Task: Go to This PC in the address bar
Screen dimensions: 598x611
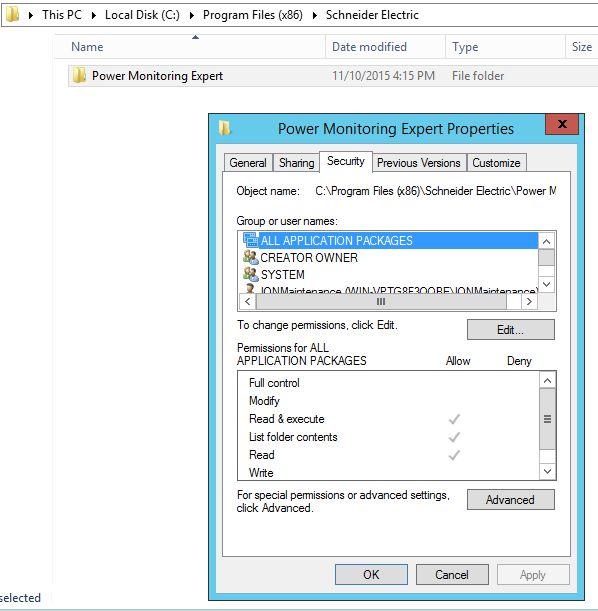Action: coord(62,15)
